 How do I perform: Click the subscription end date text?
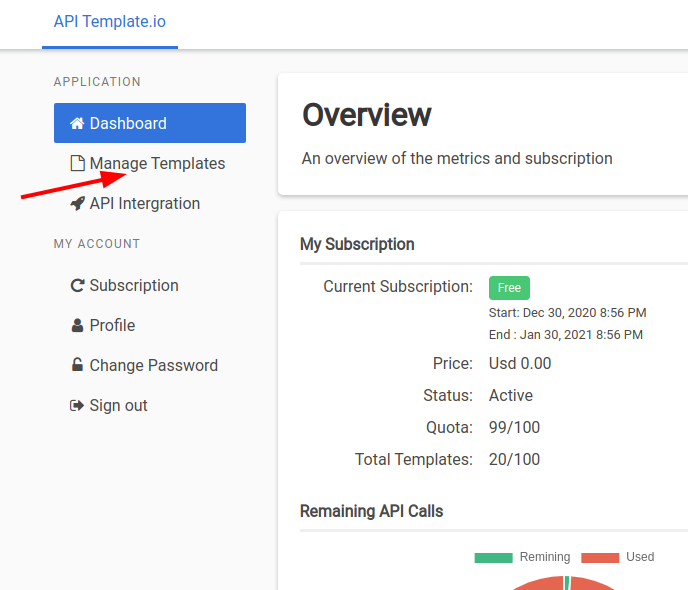566,335
